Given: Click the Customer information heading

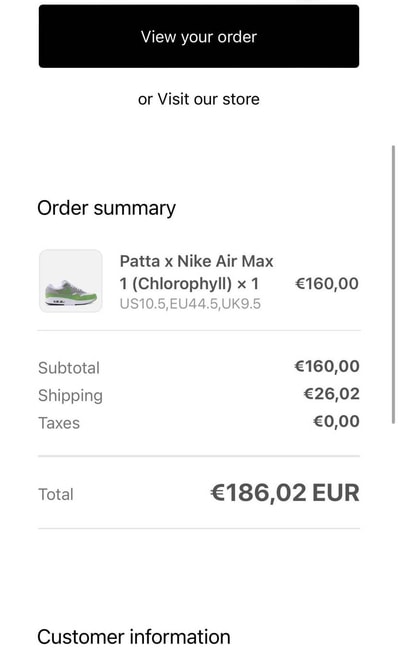Looking at the screenshot, I should [x=134, y=636].
